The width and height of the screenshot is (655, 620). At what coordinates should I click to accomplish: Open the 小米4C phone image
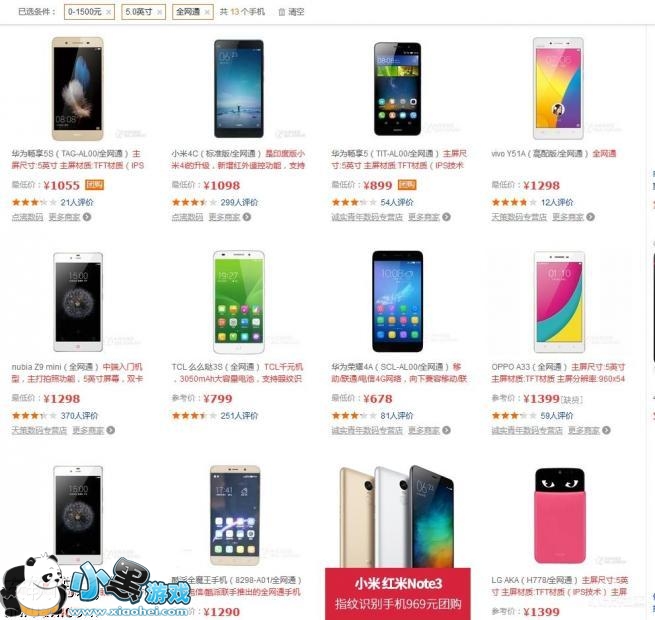coord(239,89)
